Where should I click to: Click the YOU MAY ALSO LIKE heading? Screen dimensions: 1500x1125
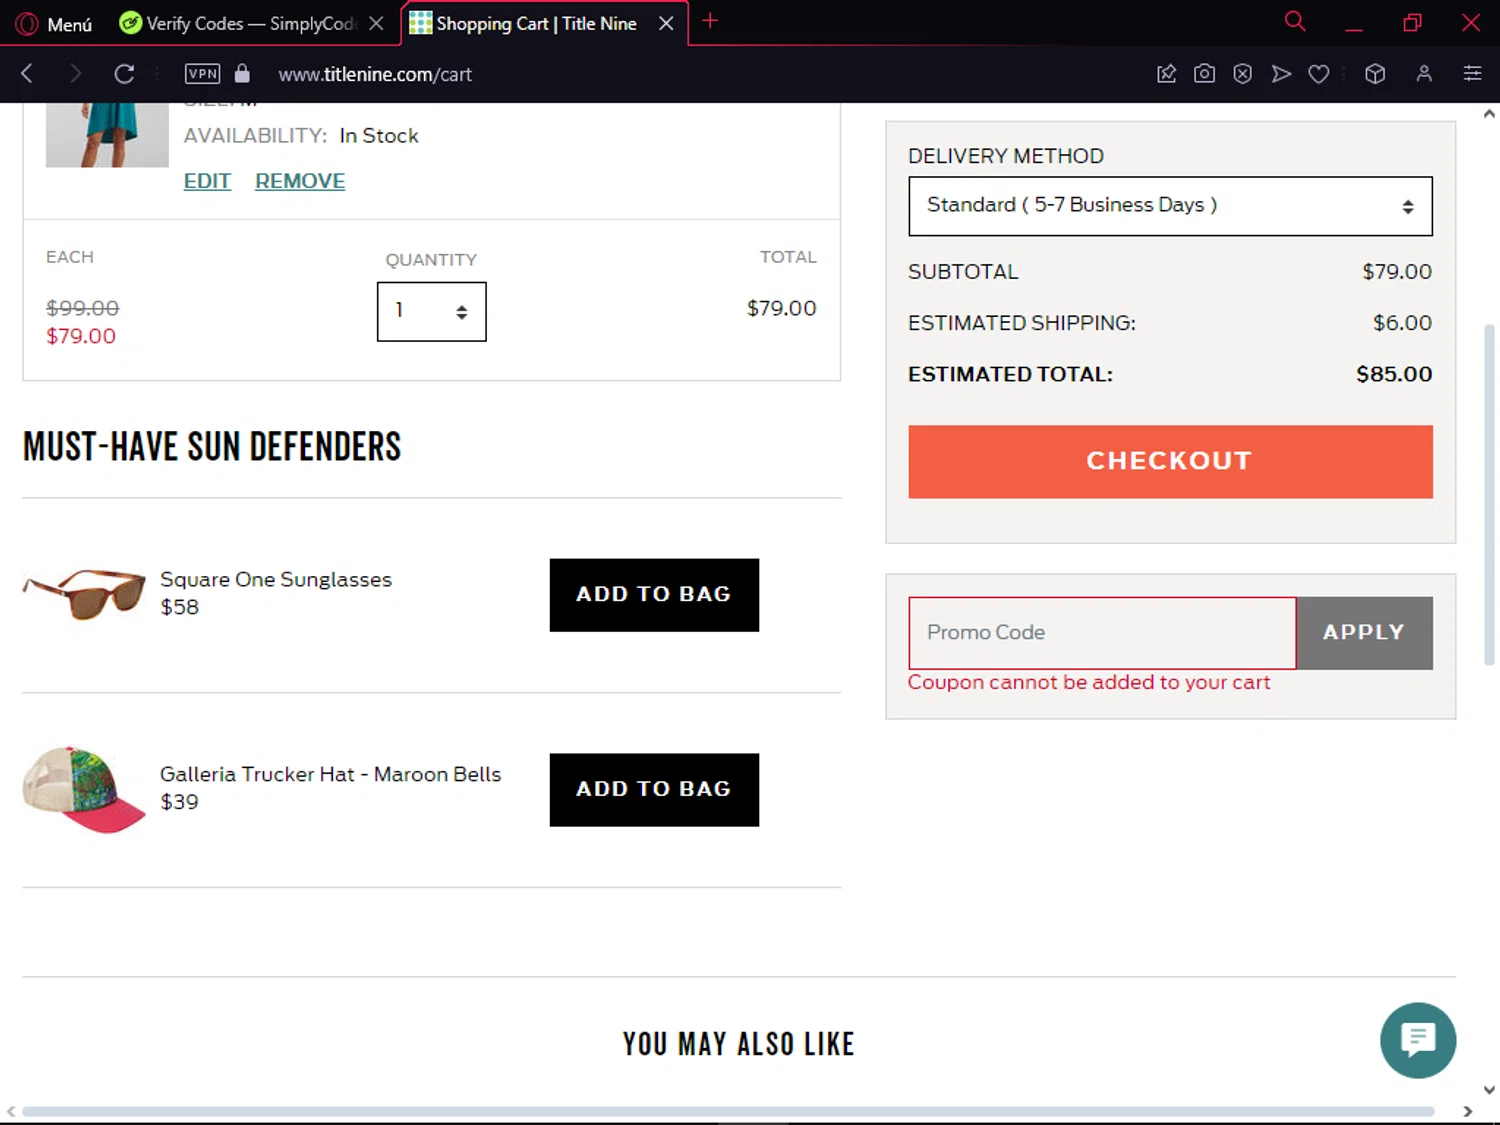coord(739,1044)
